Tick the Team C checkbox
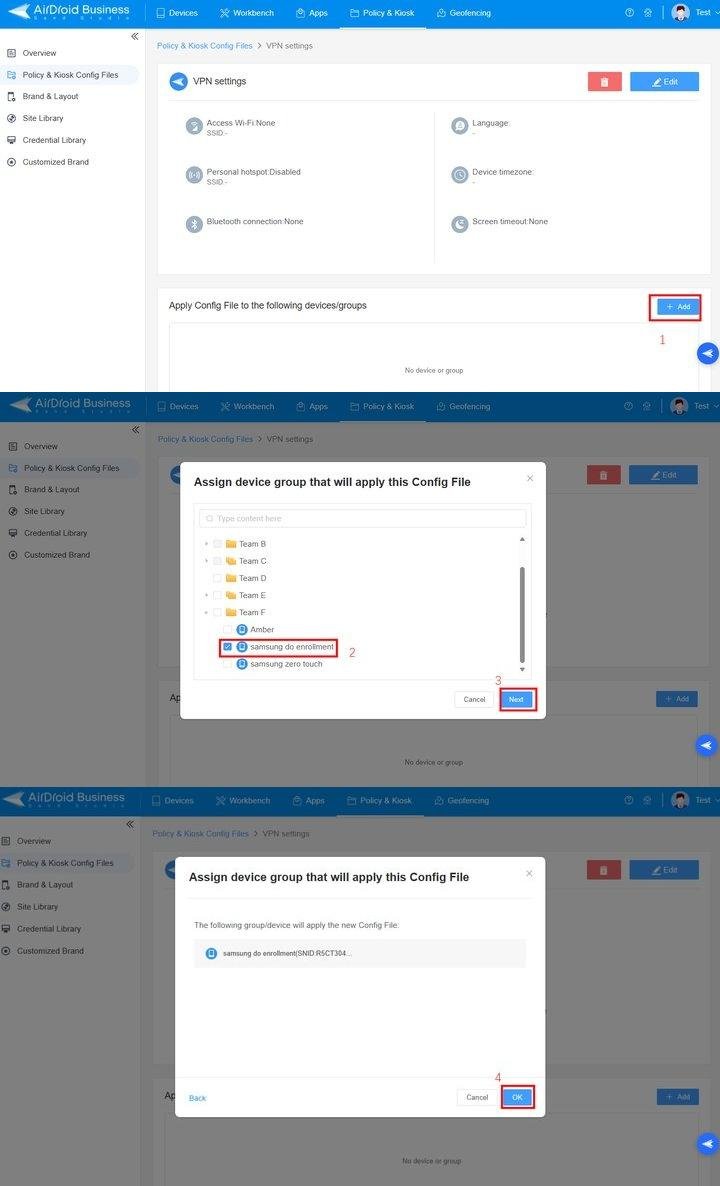 pyautogui.click(x=218, y=561)
